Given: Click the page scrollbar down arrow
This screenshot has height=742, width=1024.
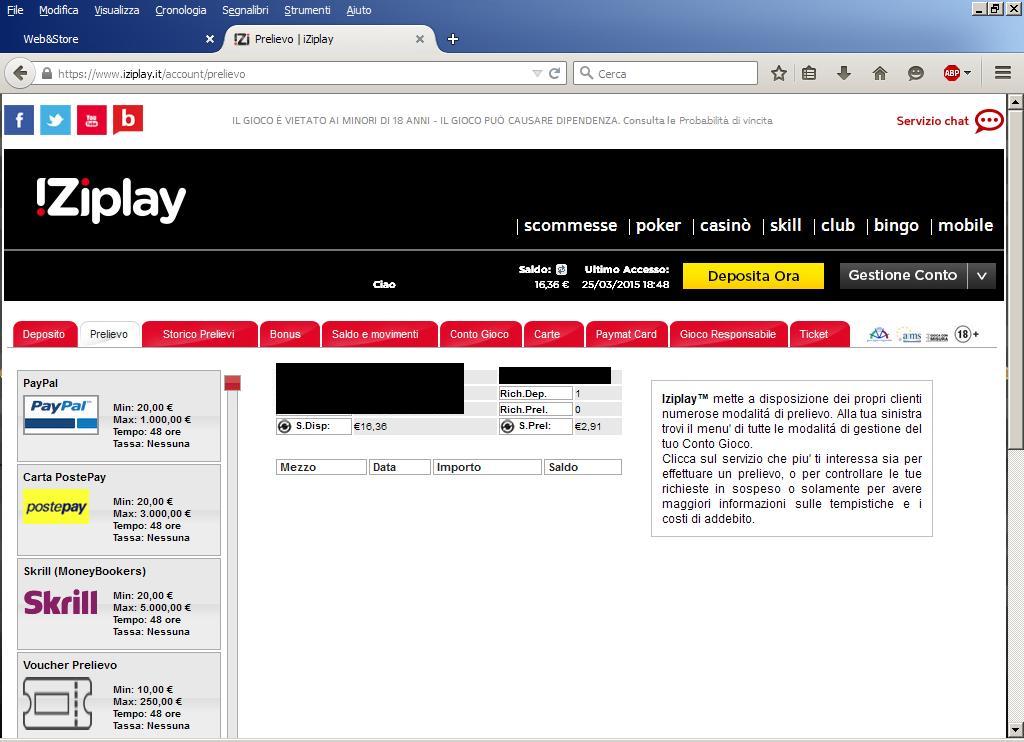Looking at the screenshot, I should (x=1015, y=729).
